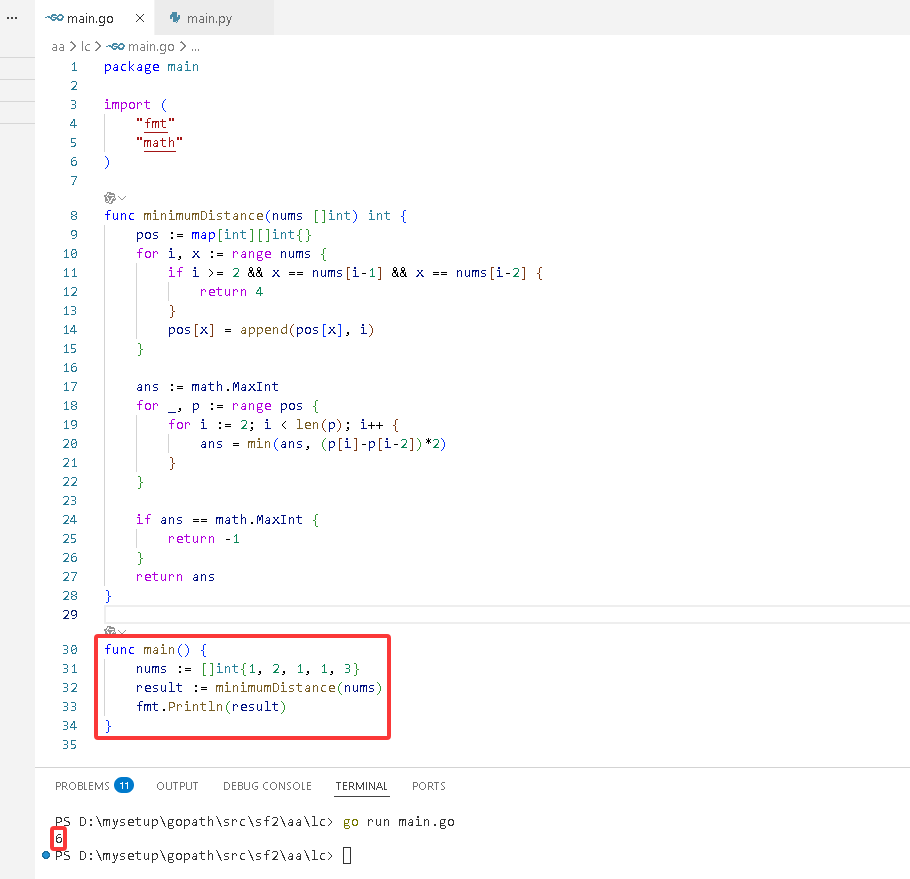
Task: Expand the breadcrumb symbol ellipsis
Action: [196, 48]
